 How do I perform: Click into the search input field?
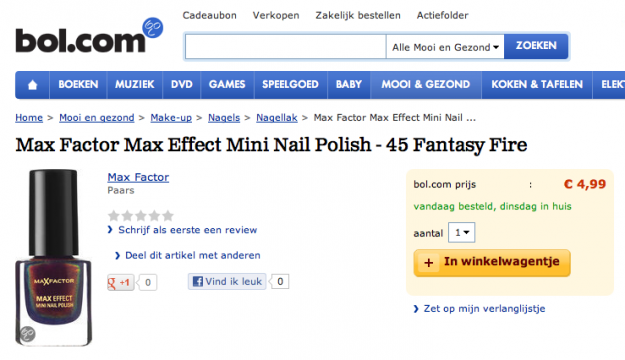[x=285, y=47]
